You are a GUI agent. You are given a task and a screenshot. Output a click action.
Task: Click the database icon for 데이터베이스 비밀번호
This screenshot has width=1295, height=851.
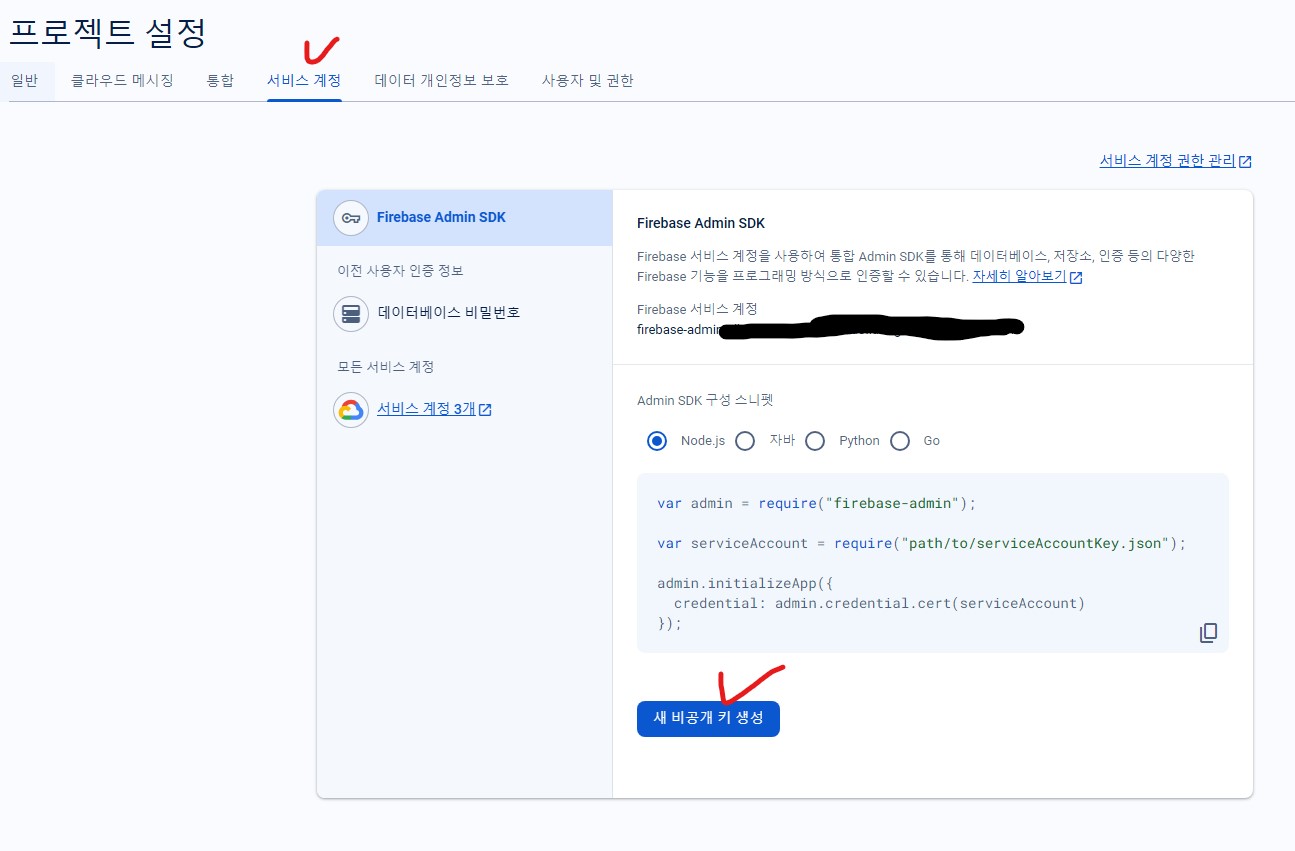(x=351, y=313)
